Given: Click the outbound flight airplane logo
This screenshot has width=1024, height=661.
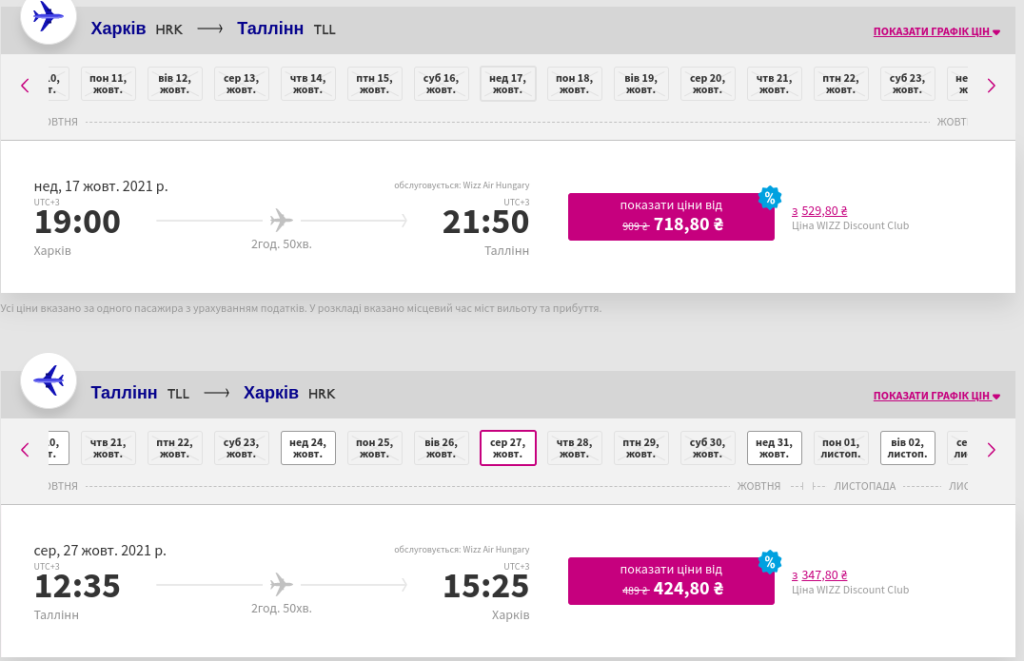Looking at the screenshot, I should 48,17.
